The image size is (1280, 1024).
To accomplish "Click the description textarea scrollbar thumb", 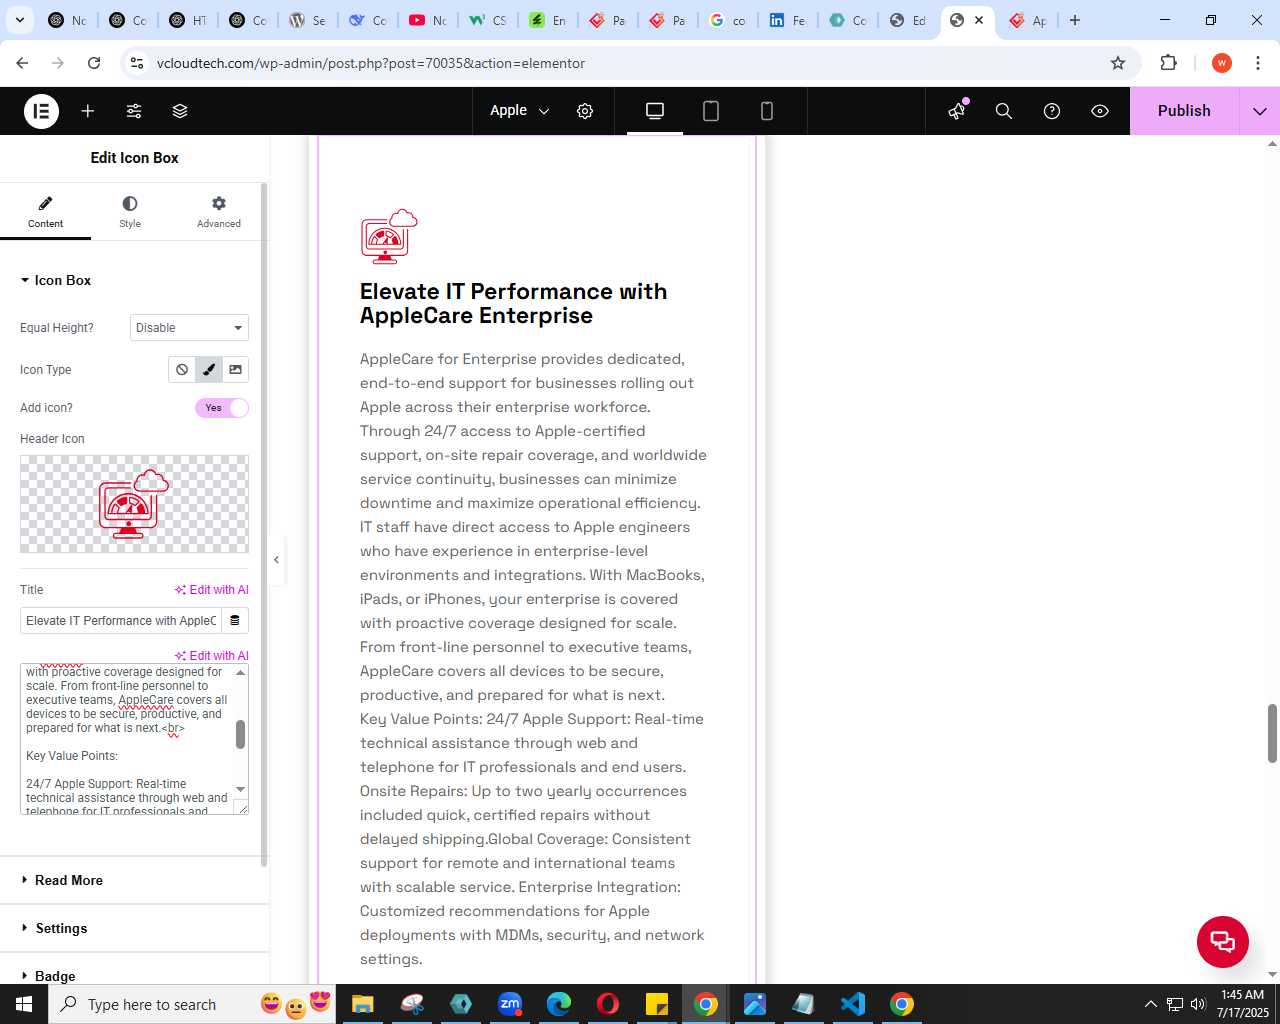I will tap(240, 734).
